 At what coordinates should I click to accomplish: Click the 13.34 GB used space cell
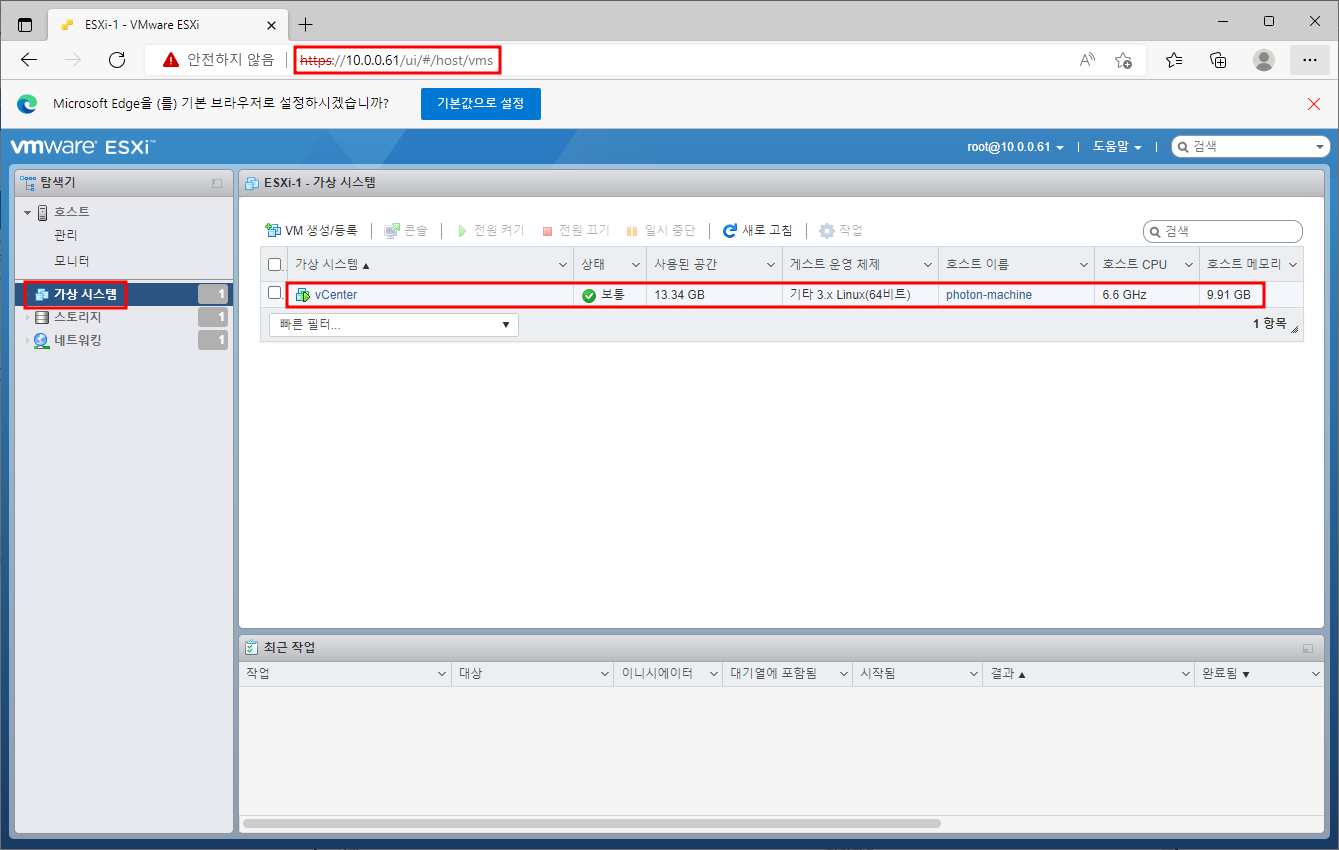tap(679, 295)
